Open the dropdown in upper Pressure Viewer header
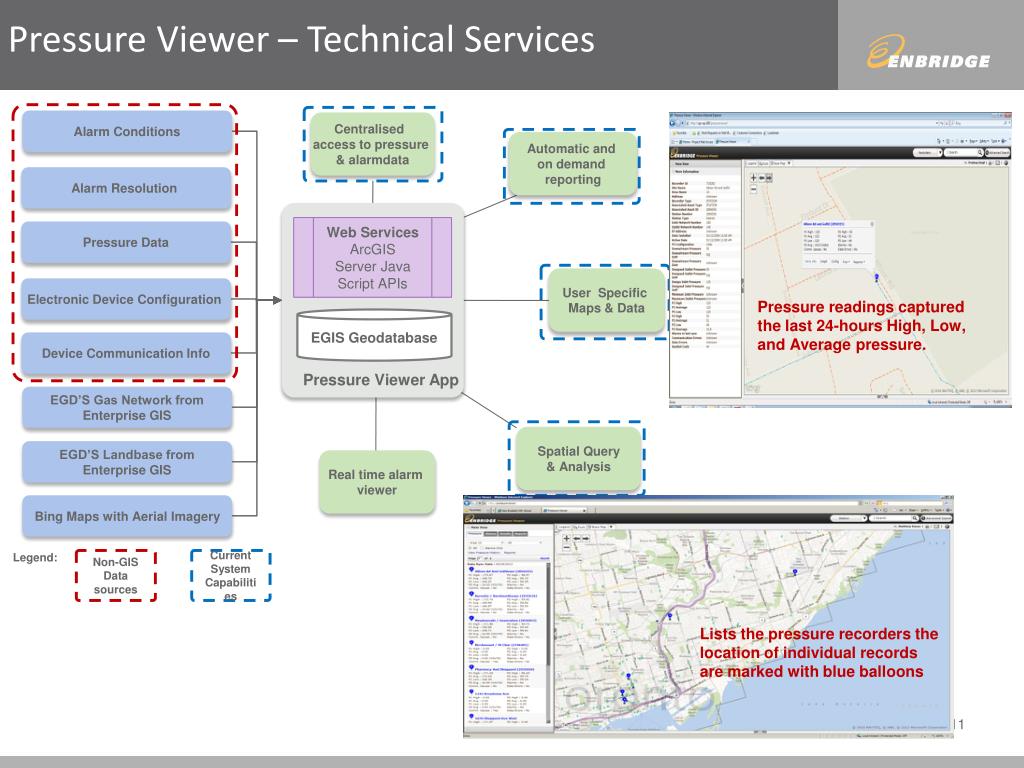1024x768 pixels. [927, 153]
